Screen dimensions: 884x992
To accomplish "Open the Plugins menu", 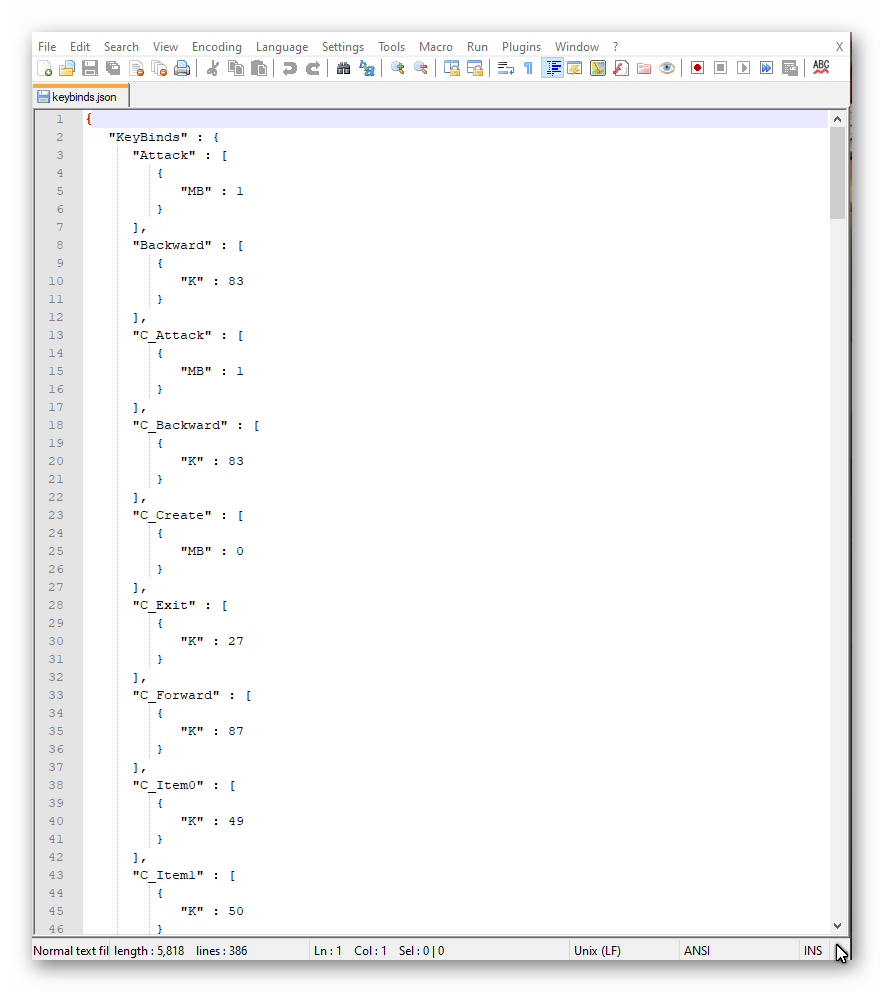I will coord(521,47).
